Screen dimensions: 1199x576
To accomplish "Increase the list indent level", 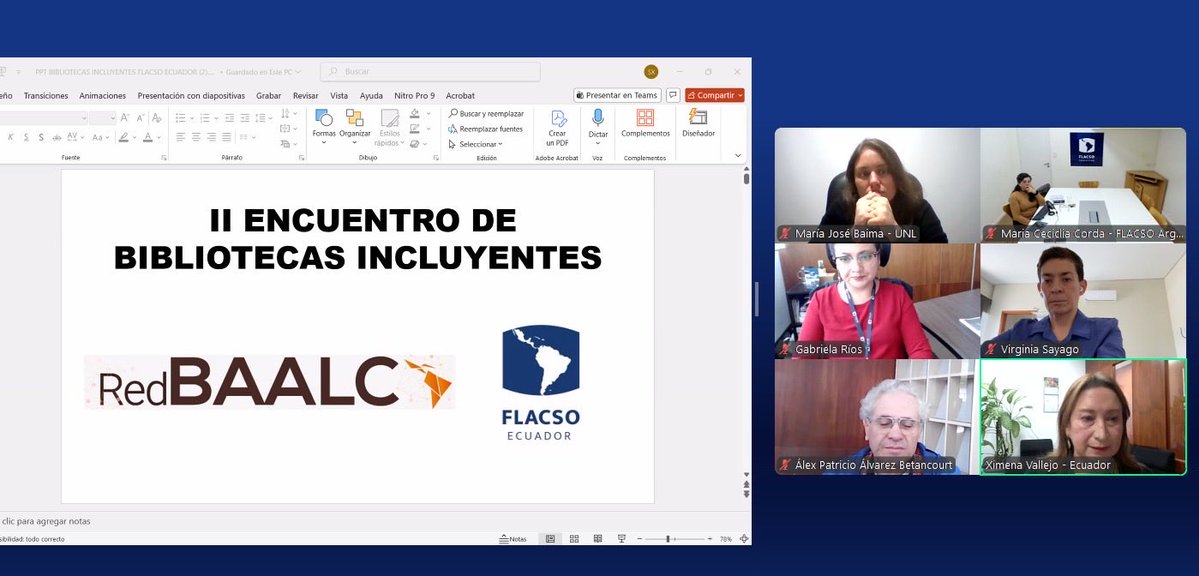I will 245,118.
